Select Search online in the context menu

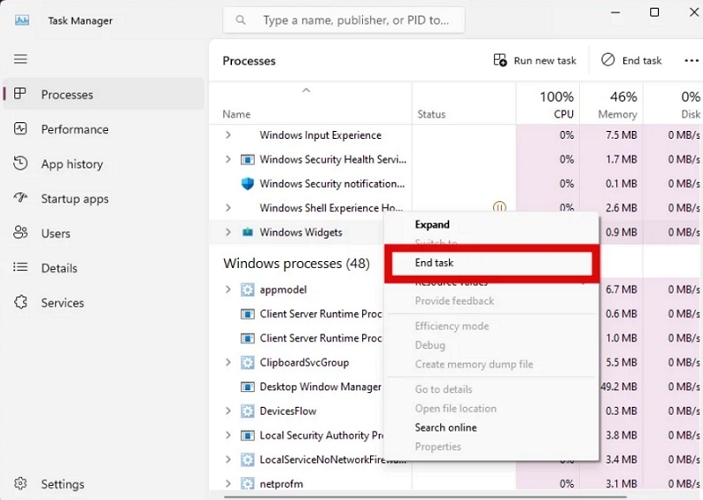[491, 427]
